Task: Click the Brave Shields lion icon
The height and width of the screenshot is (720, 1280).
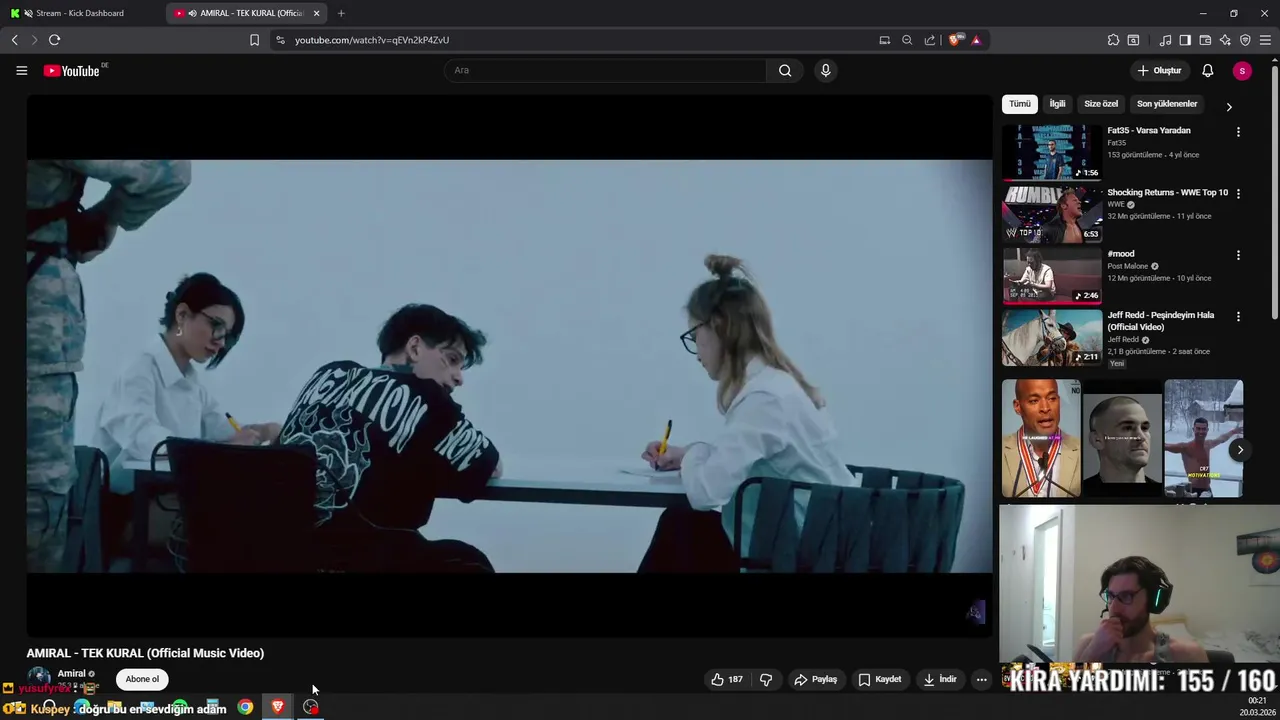Action: 955,40
